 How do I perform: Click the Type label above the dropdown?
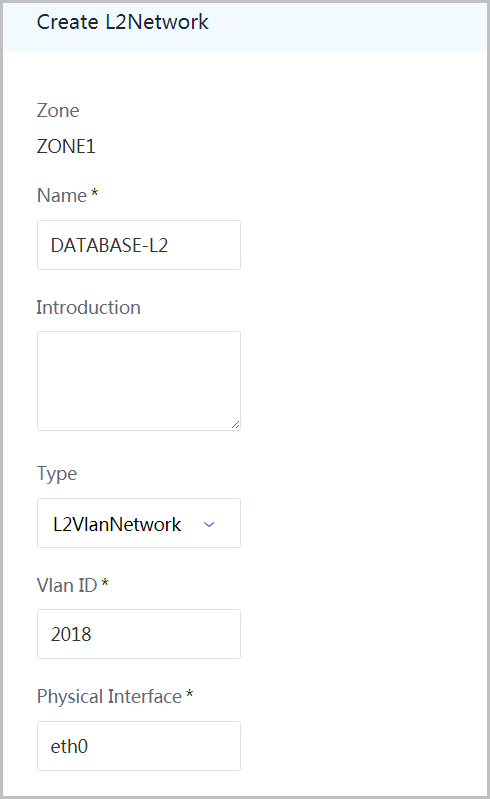coord(57,474)
